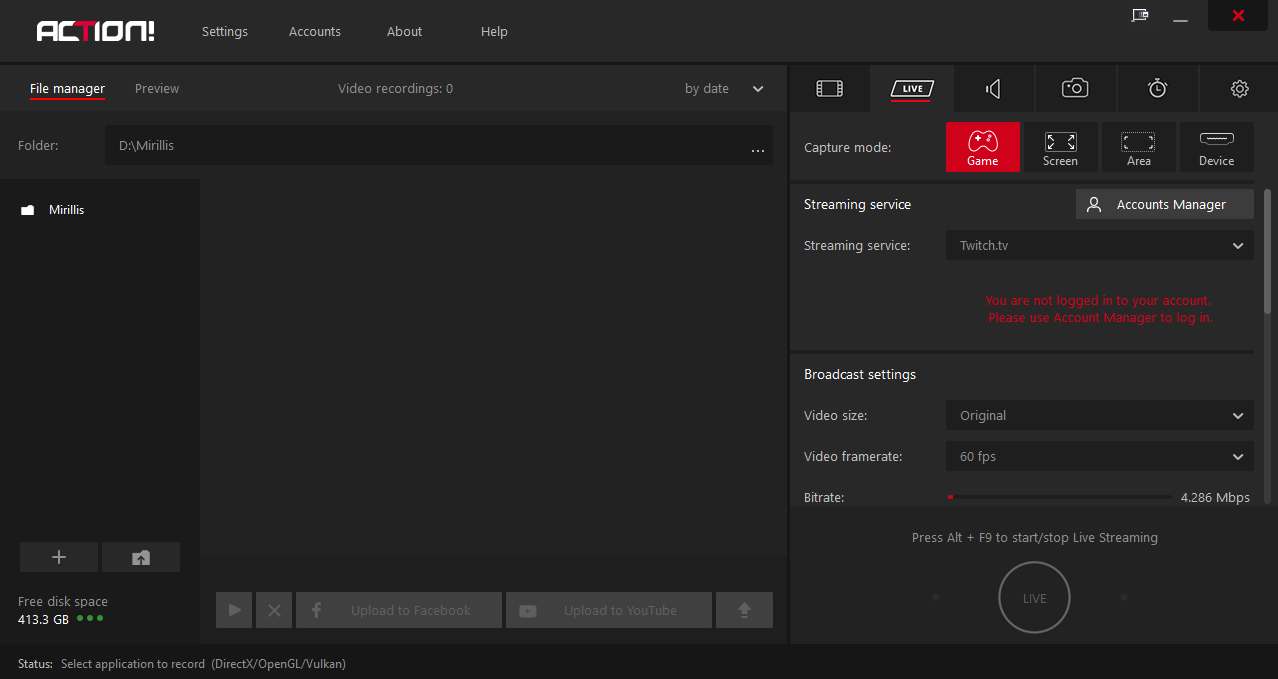Click the upload arrow icon next to YouTube

(x=744, y=610)
